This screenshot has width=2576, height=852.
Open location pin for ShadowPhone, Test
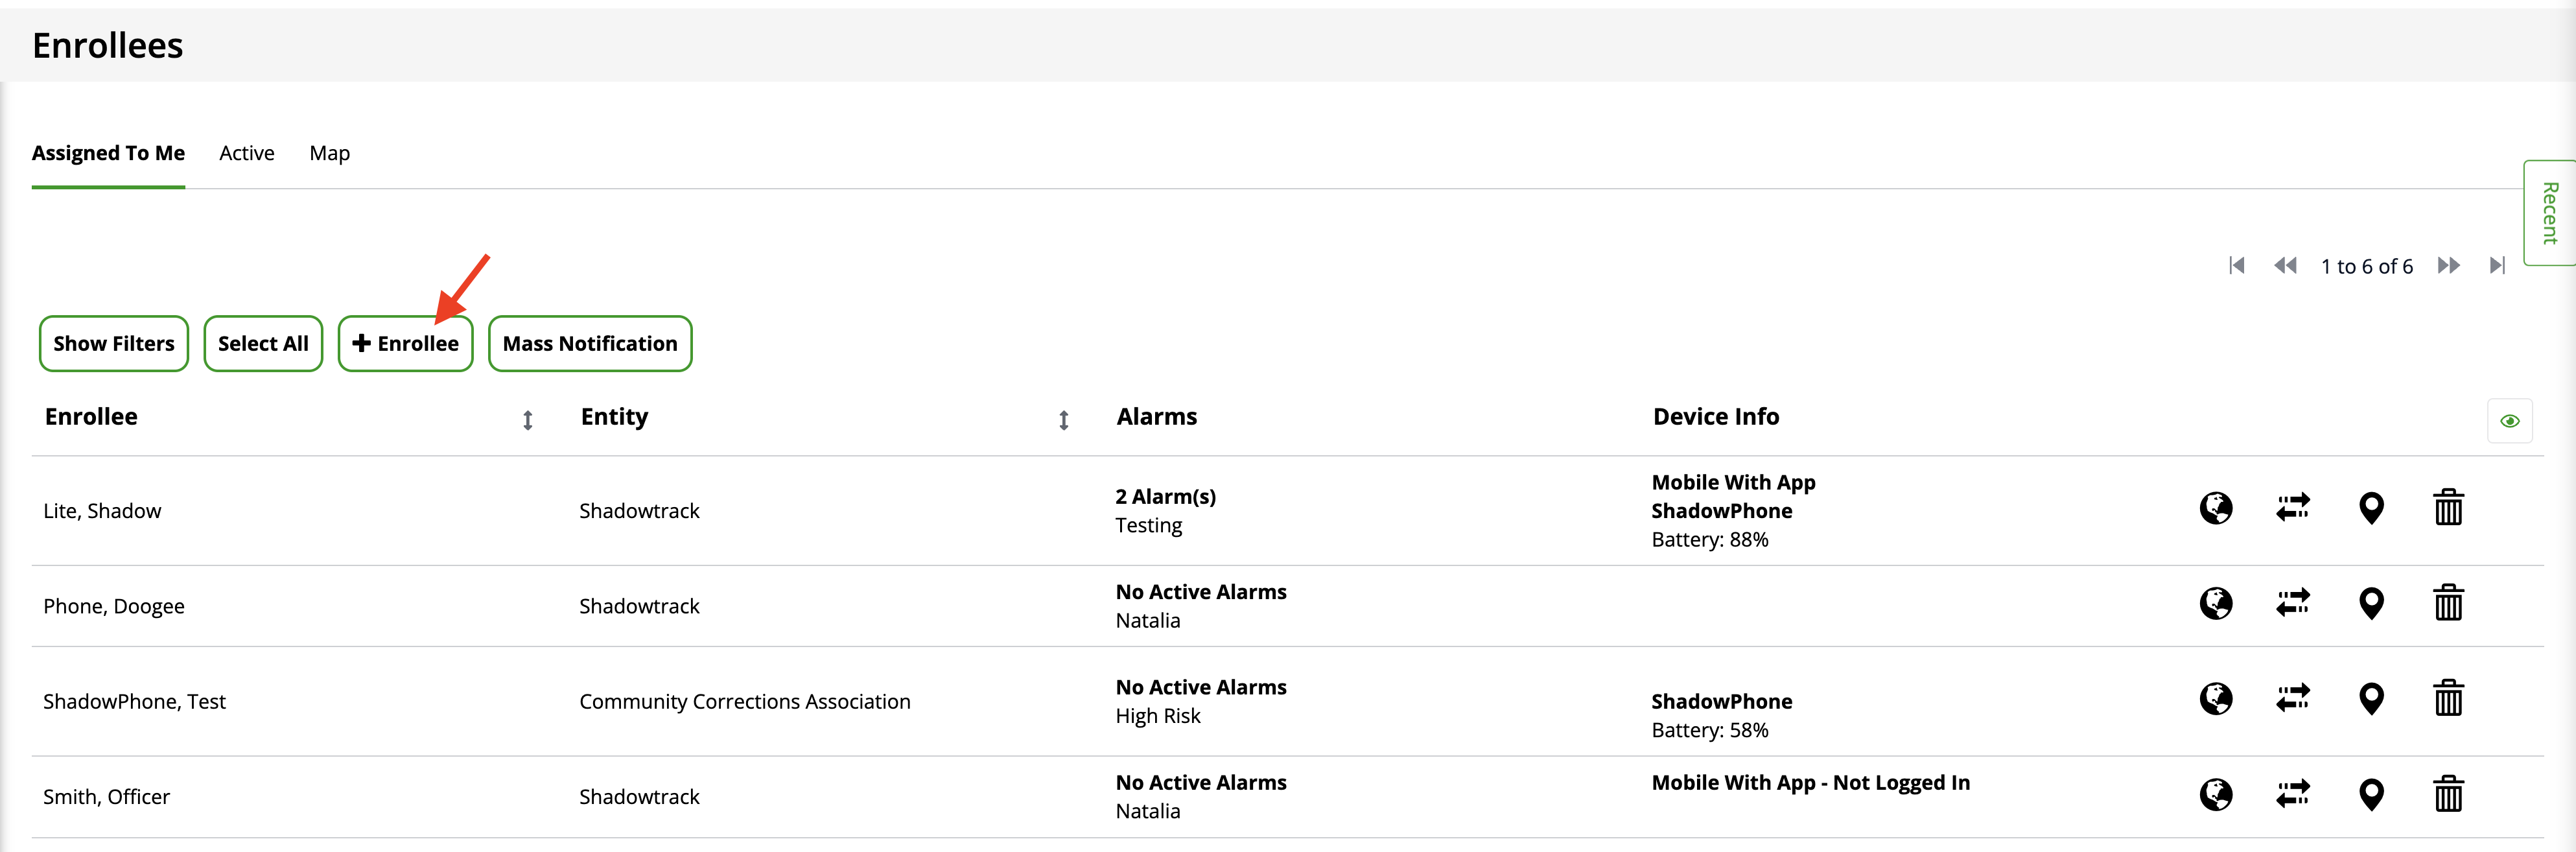2370,698
